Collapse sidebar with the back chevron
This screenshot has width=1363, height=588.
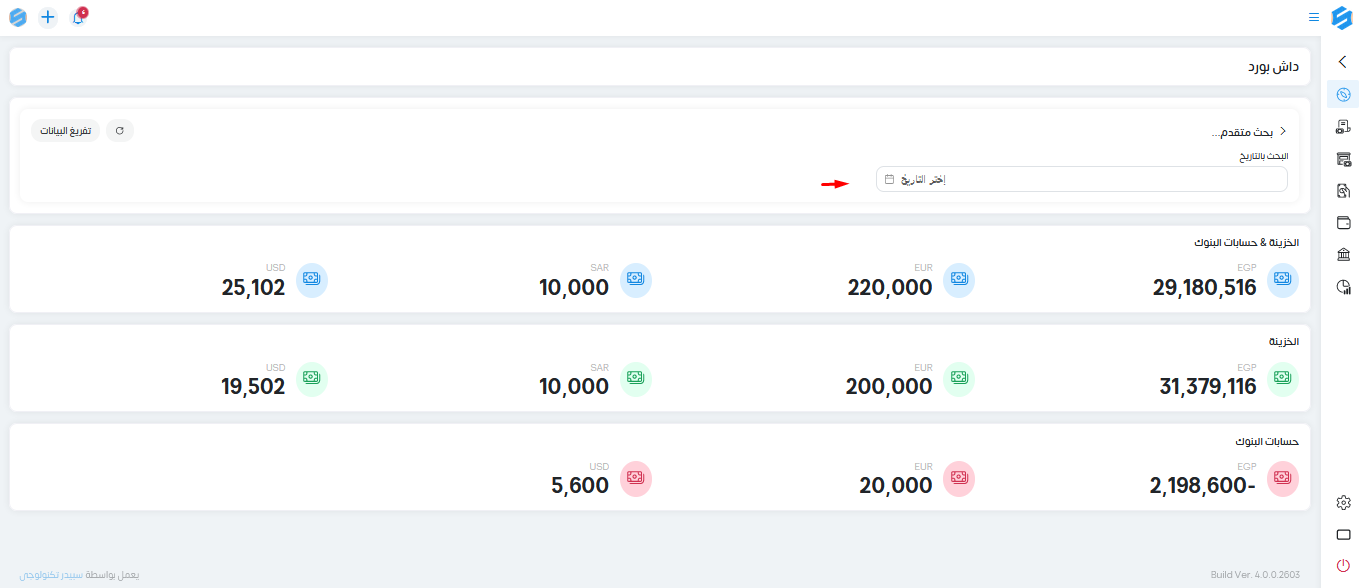pyautogui.click(x=1343, y=62)
